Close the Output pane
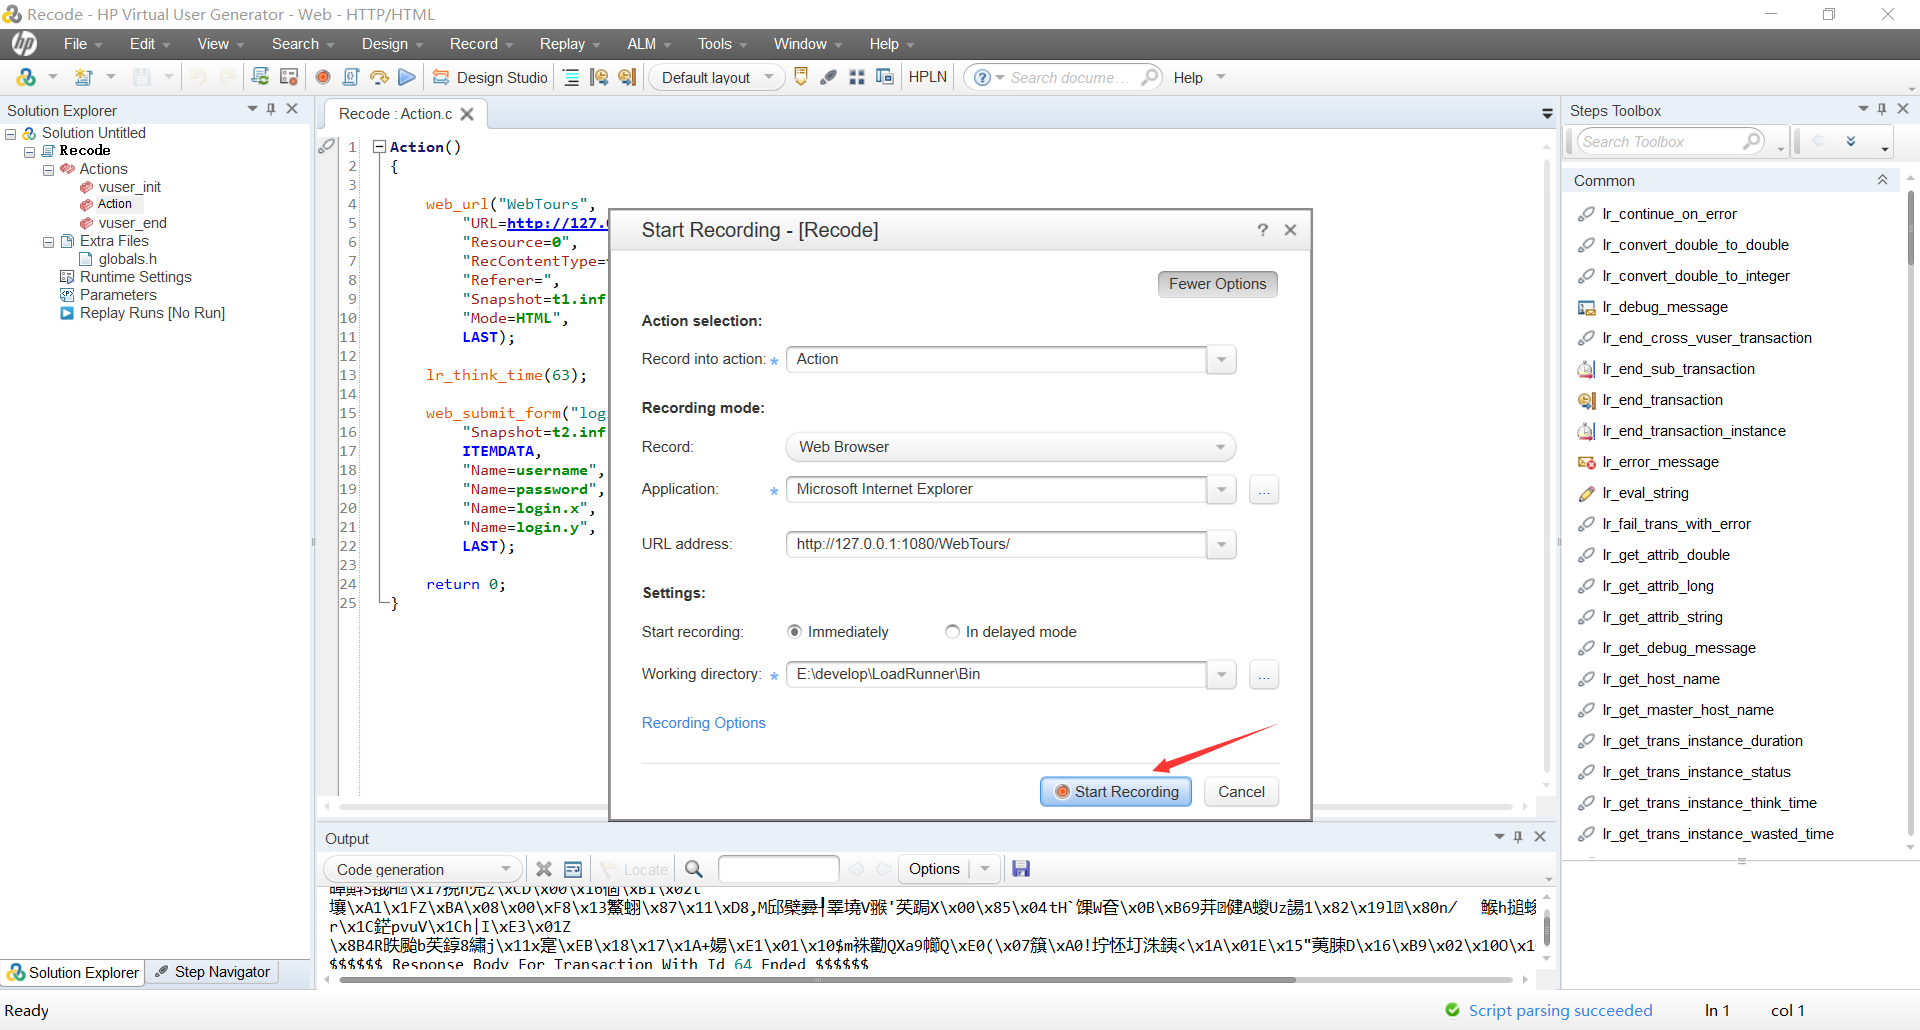The width and height of the screenshot is (1920, 1030). coord(1540,837)
